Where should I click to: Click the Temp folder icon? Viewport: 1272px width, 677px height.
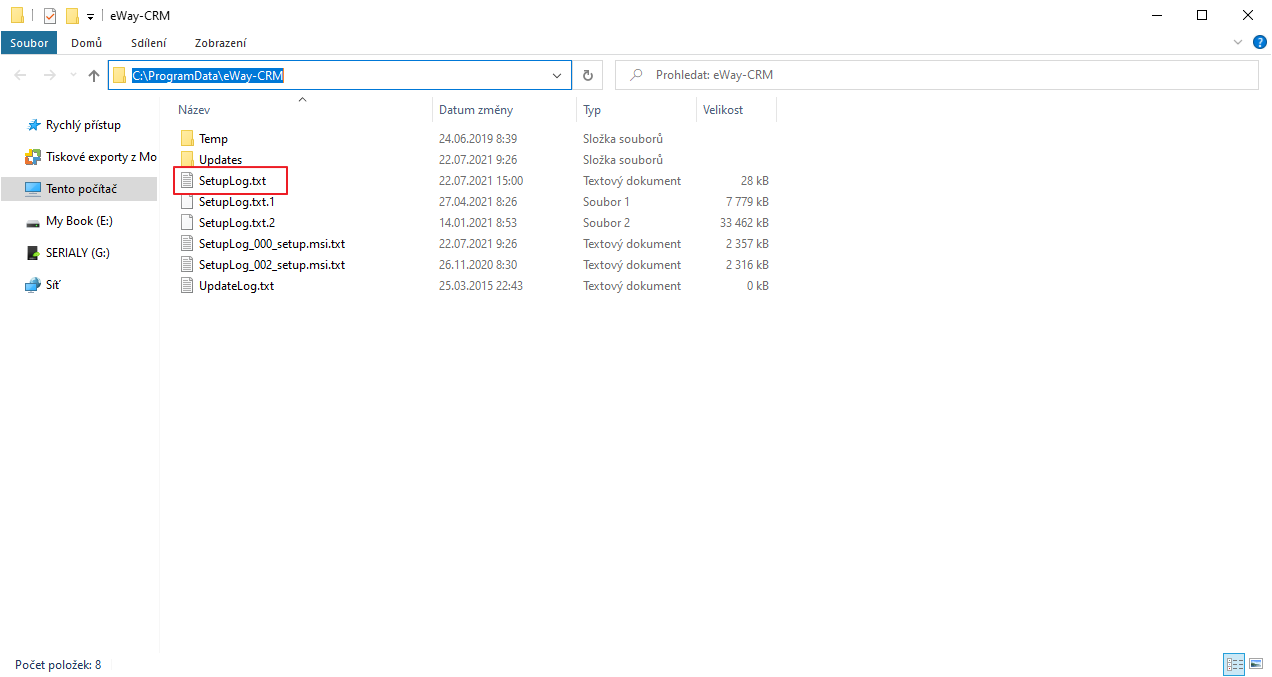click(187, 139)
